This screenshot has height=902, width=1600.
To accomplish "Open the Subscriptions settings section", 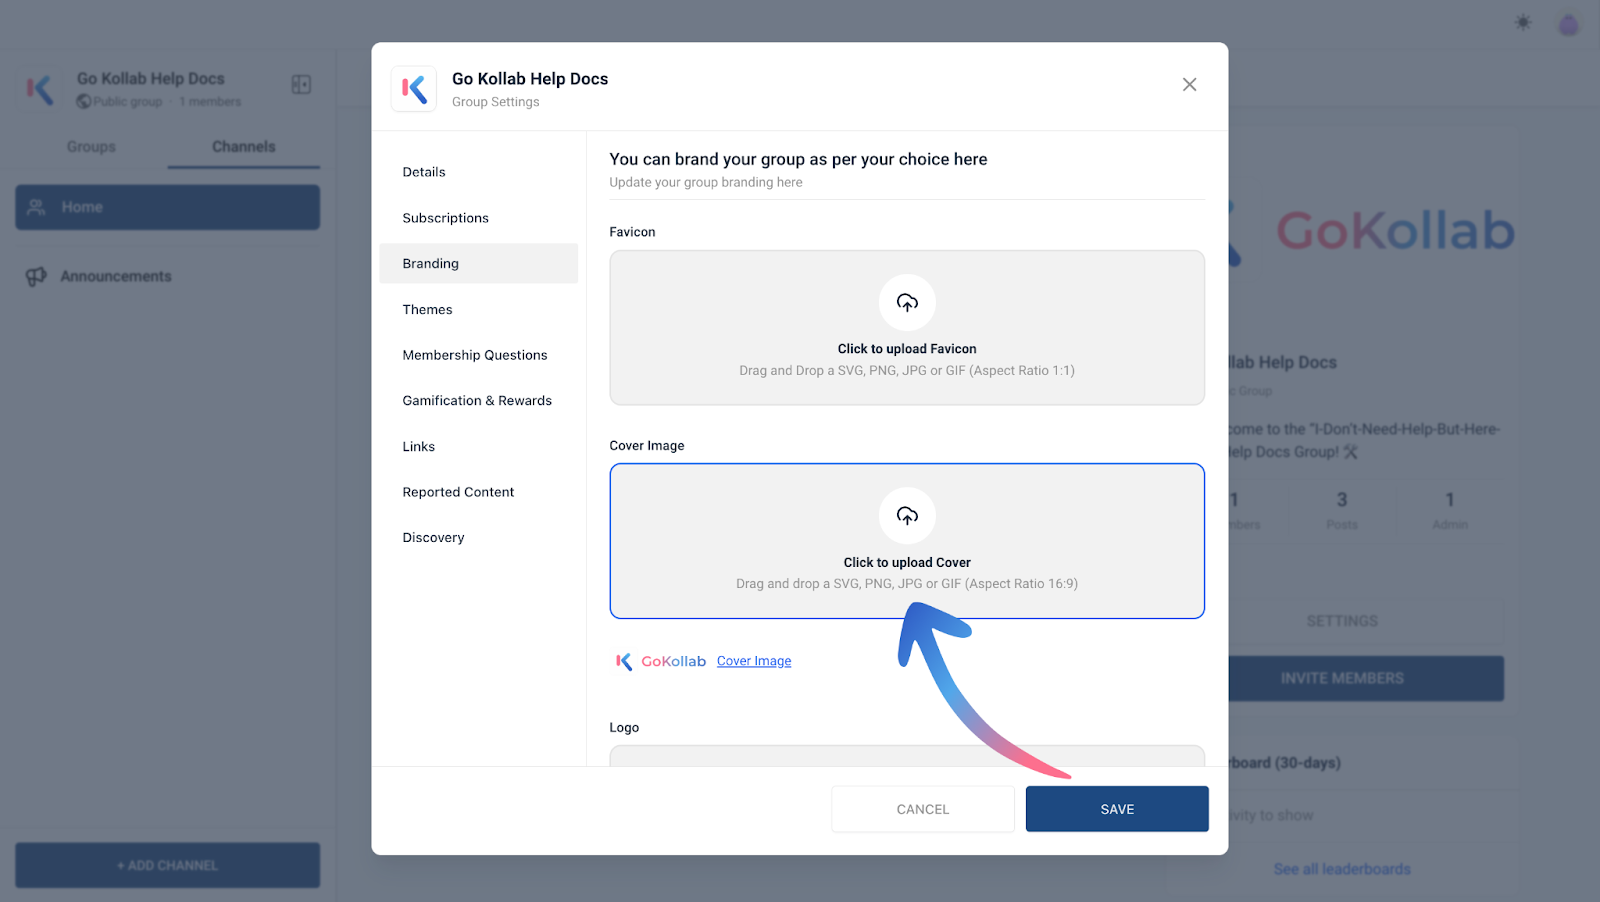I will point(478,218).
